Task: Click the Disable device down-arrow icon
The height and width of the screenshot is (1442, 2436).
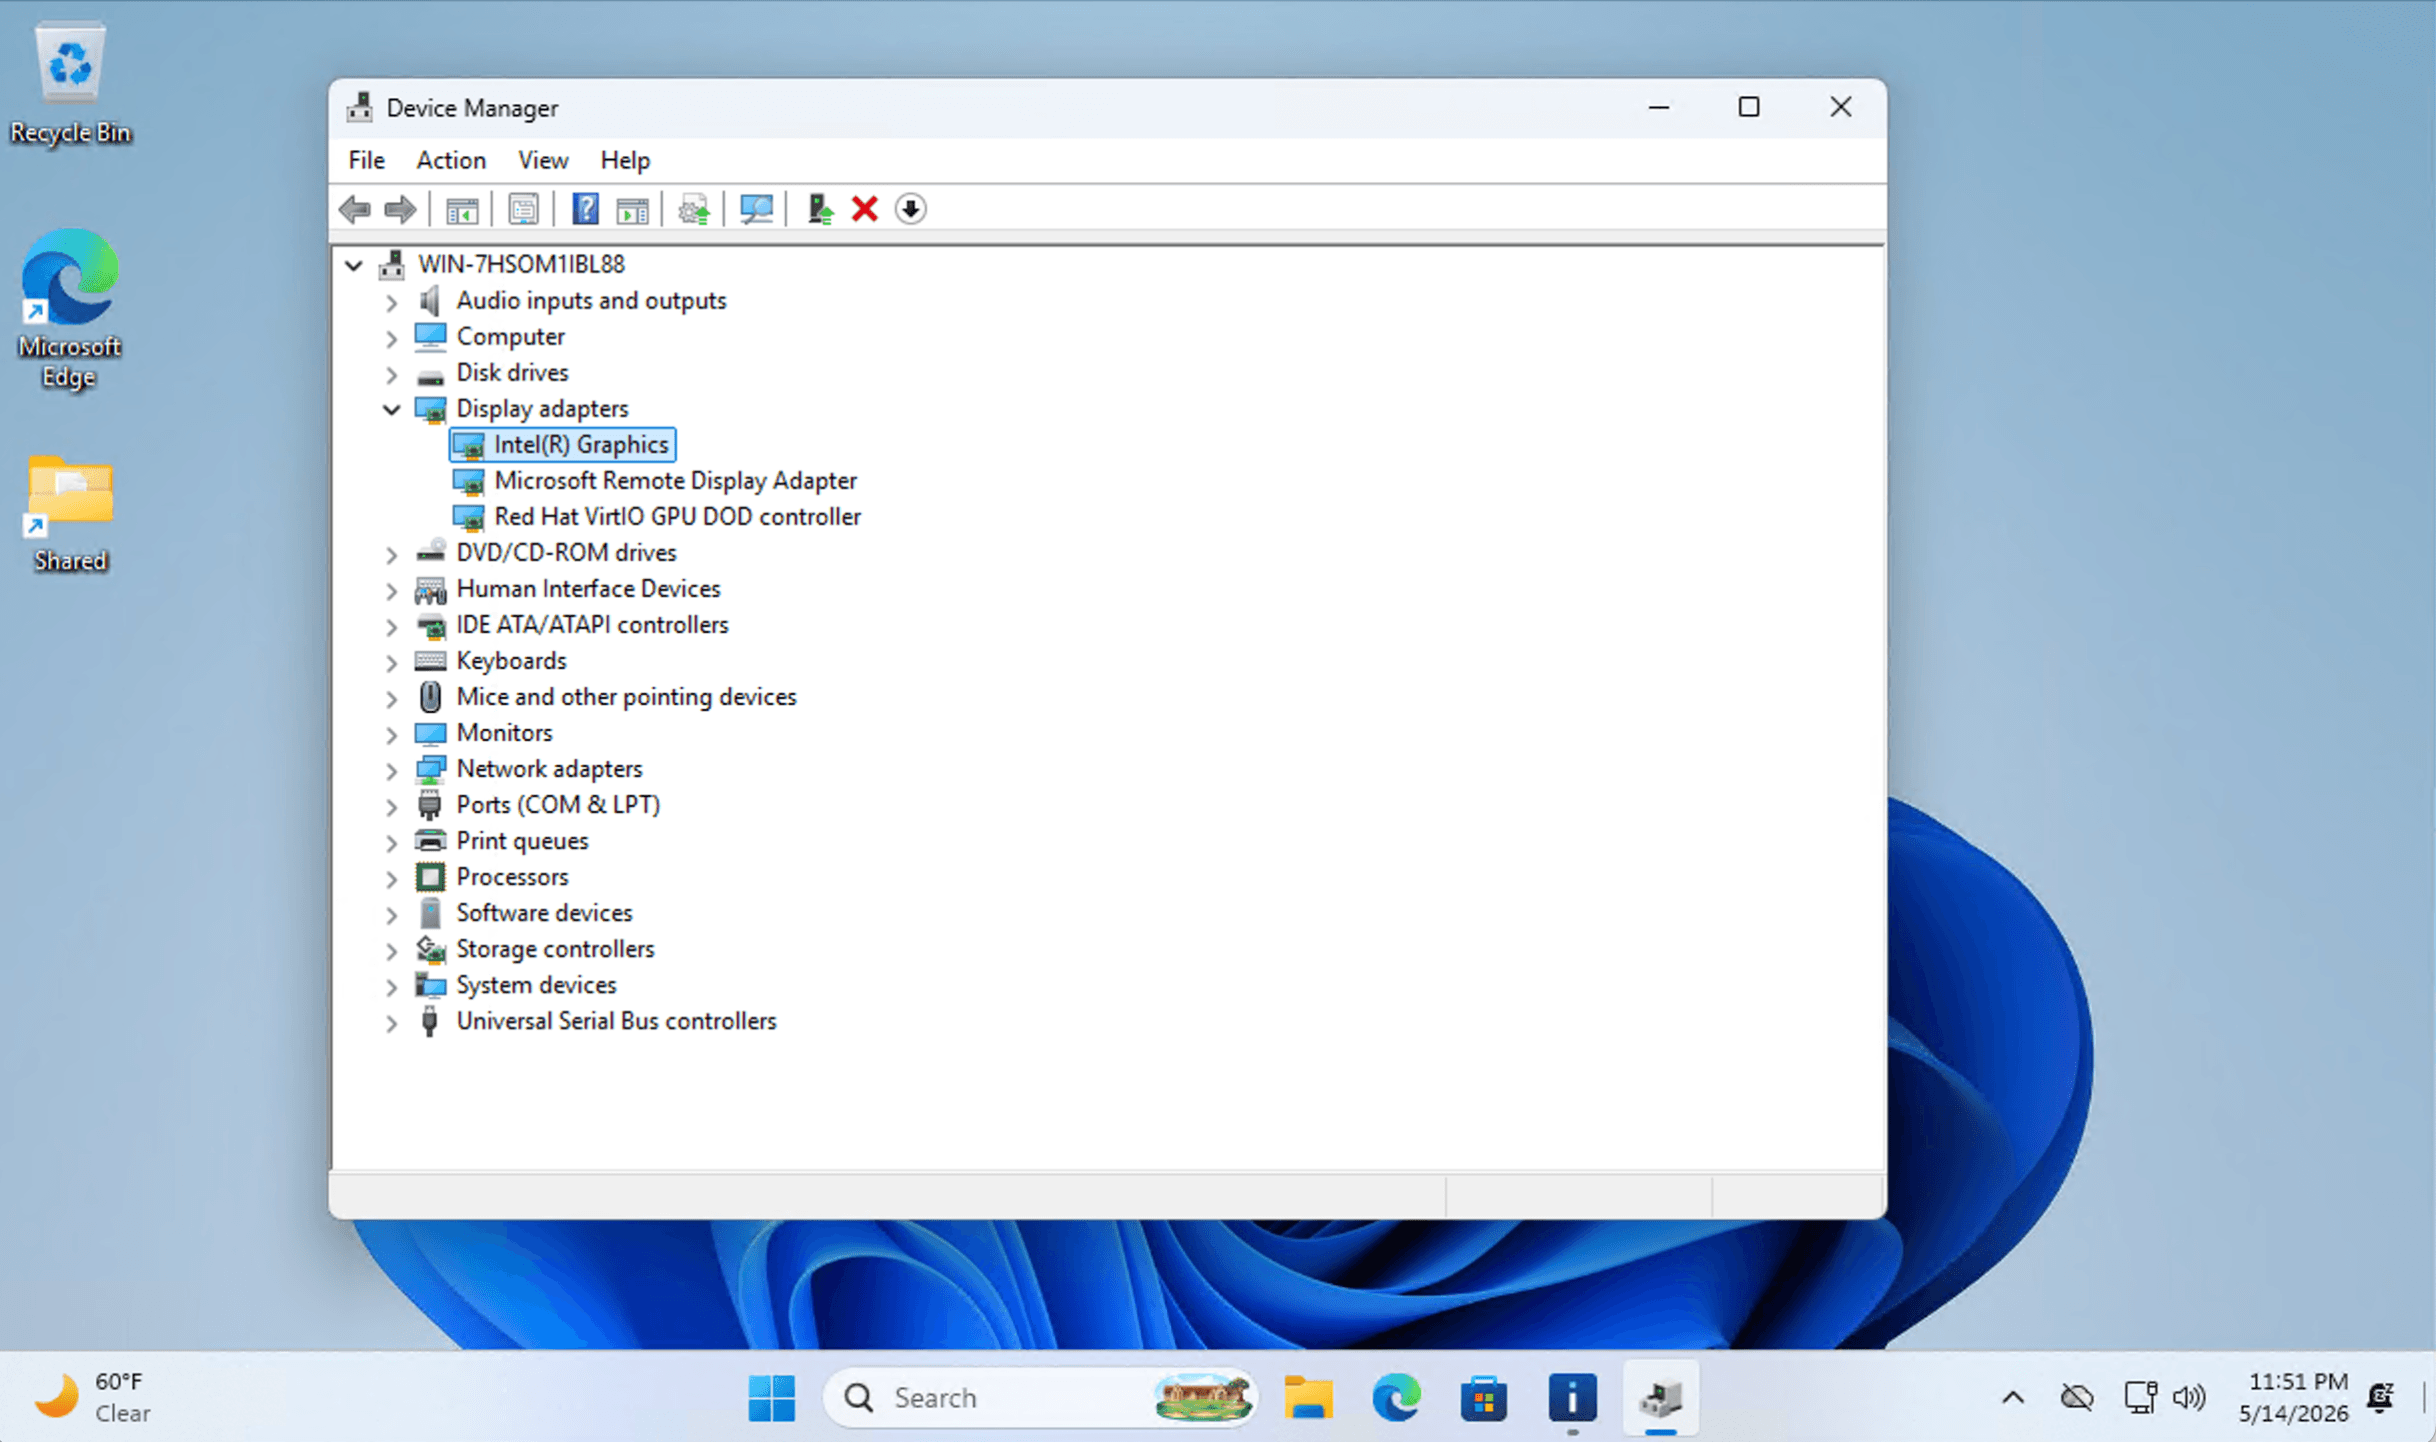Action: point(910,209)
